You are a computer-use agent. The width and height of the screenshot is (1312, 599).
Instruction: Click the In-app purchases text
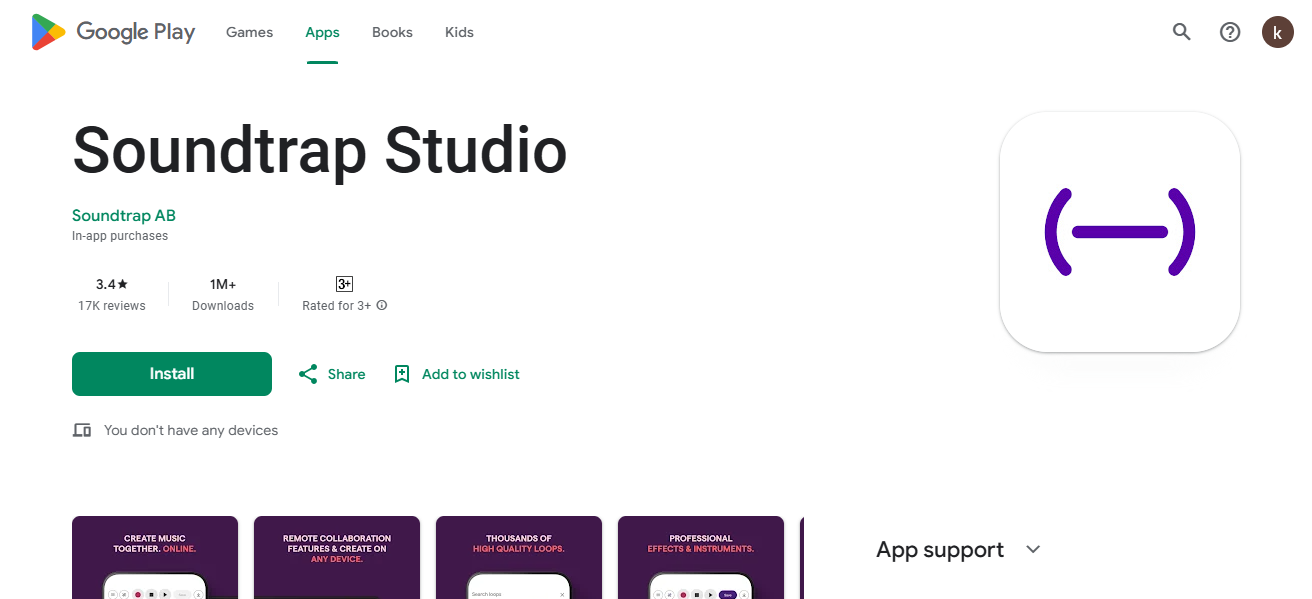coord(120,236)
